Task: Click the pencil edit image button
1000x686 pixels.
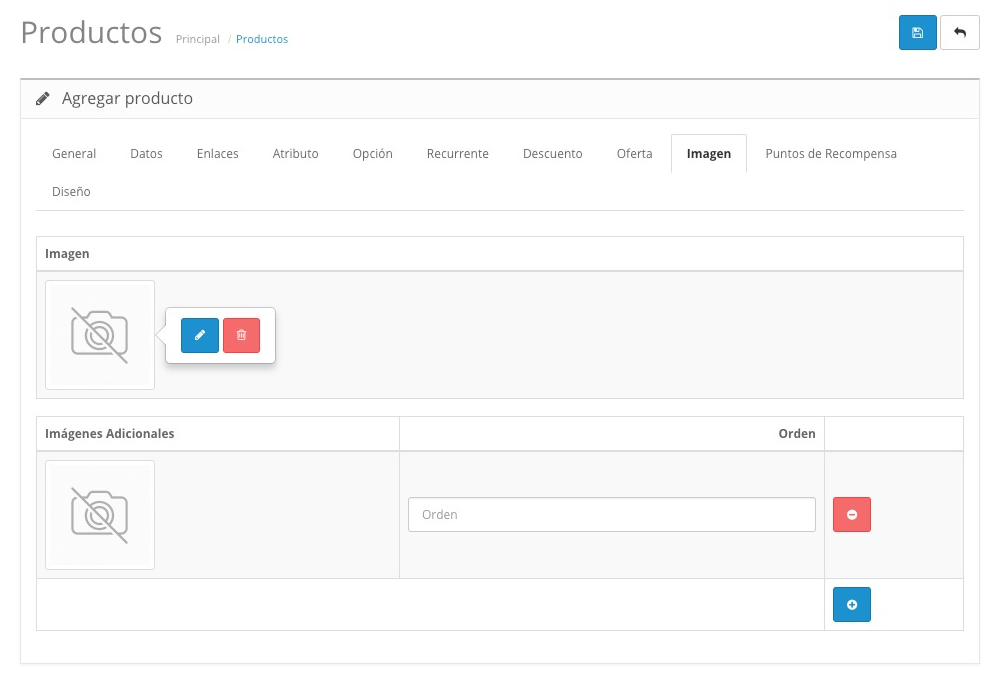Action: click(x=200, y=335)
